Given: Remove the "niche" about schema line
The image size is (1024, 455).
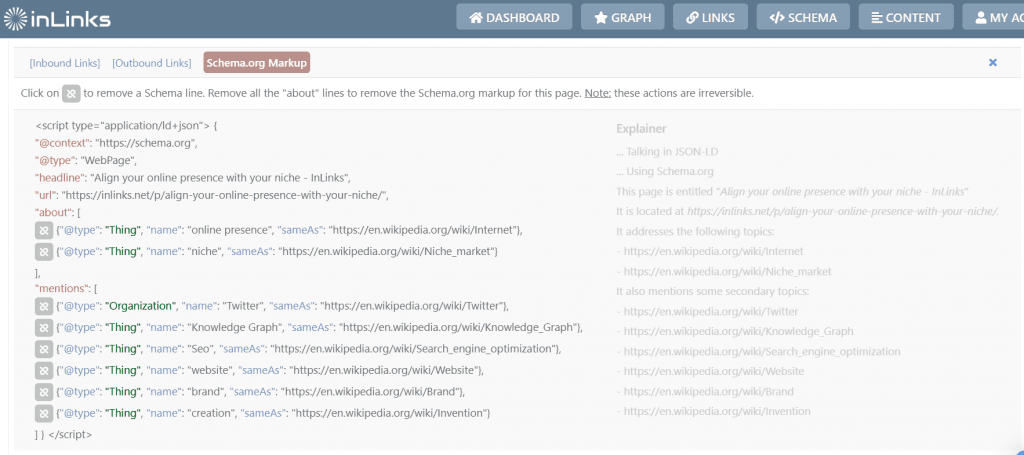Looking at the screenshot, I should (44, 251).
